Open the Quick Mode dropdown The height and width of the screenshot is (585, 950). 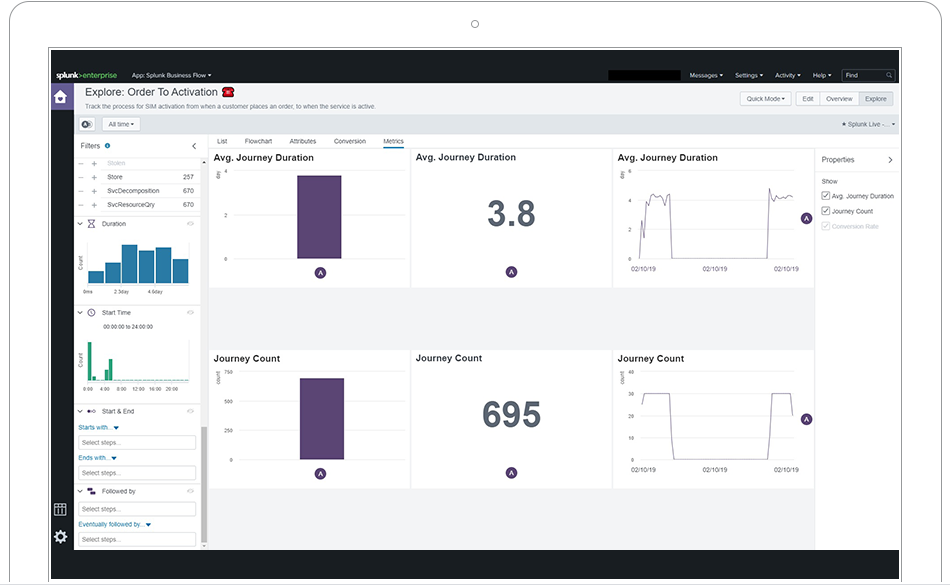click(x=764, y=99)
